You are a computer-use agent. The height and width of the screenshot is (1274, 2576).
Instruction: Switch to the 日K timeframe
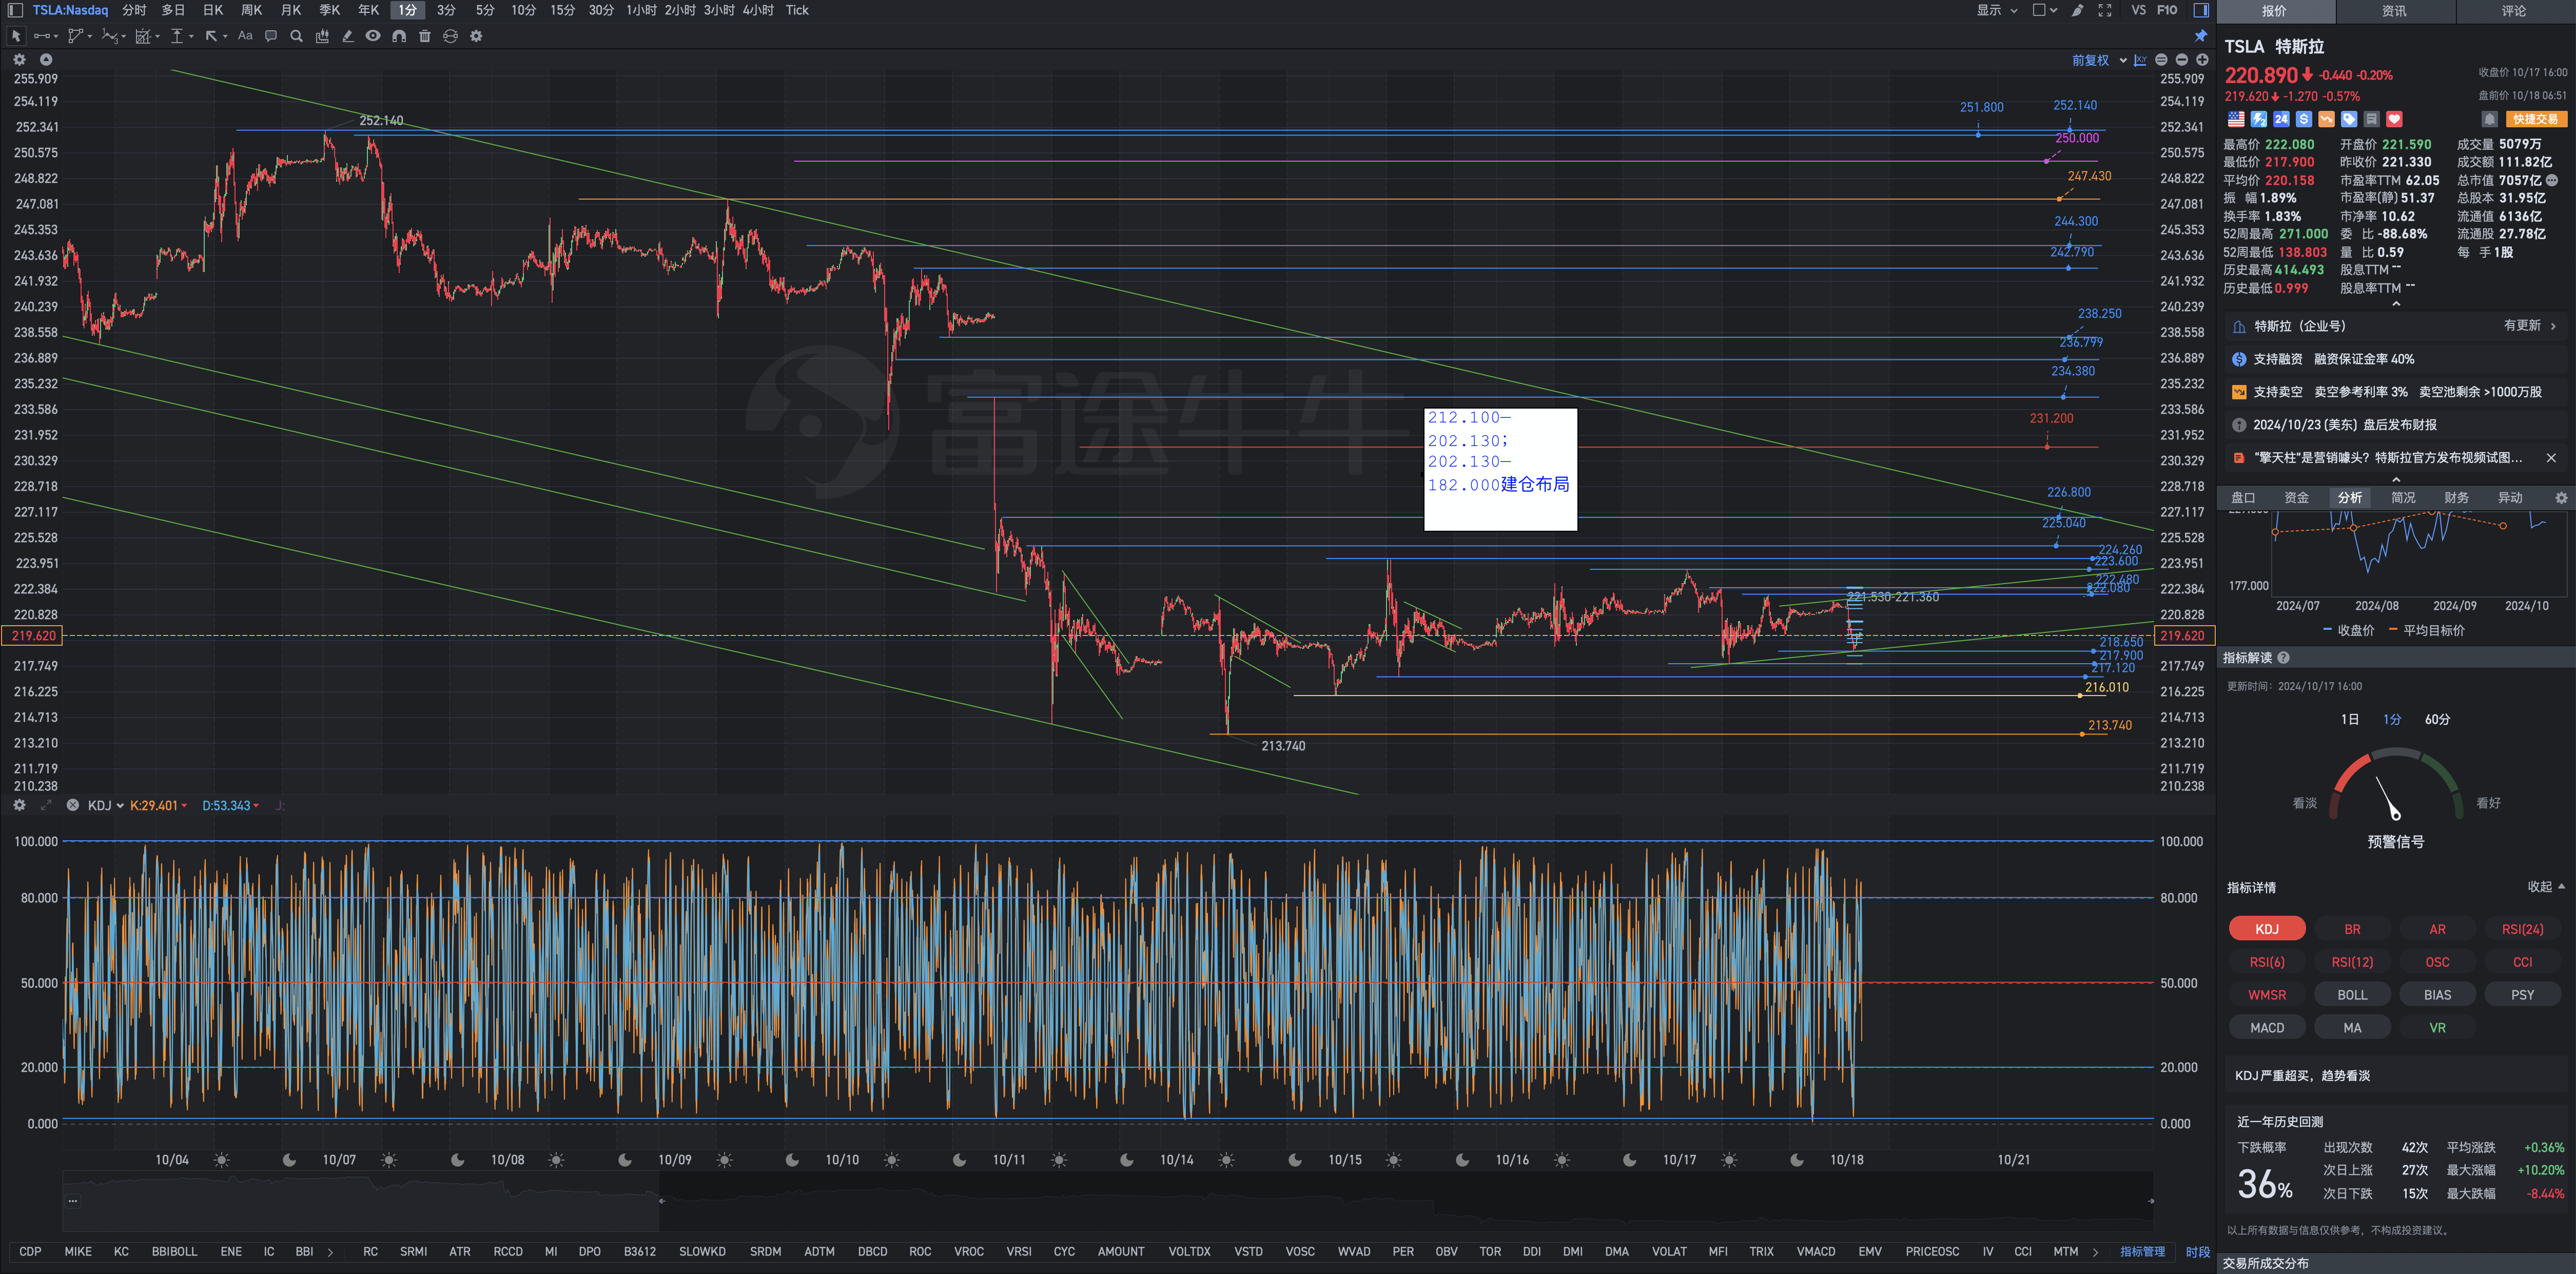[212, 10]
